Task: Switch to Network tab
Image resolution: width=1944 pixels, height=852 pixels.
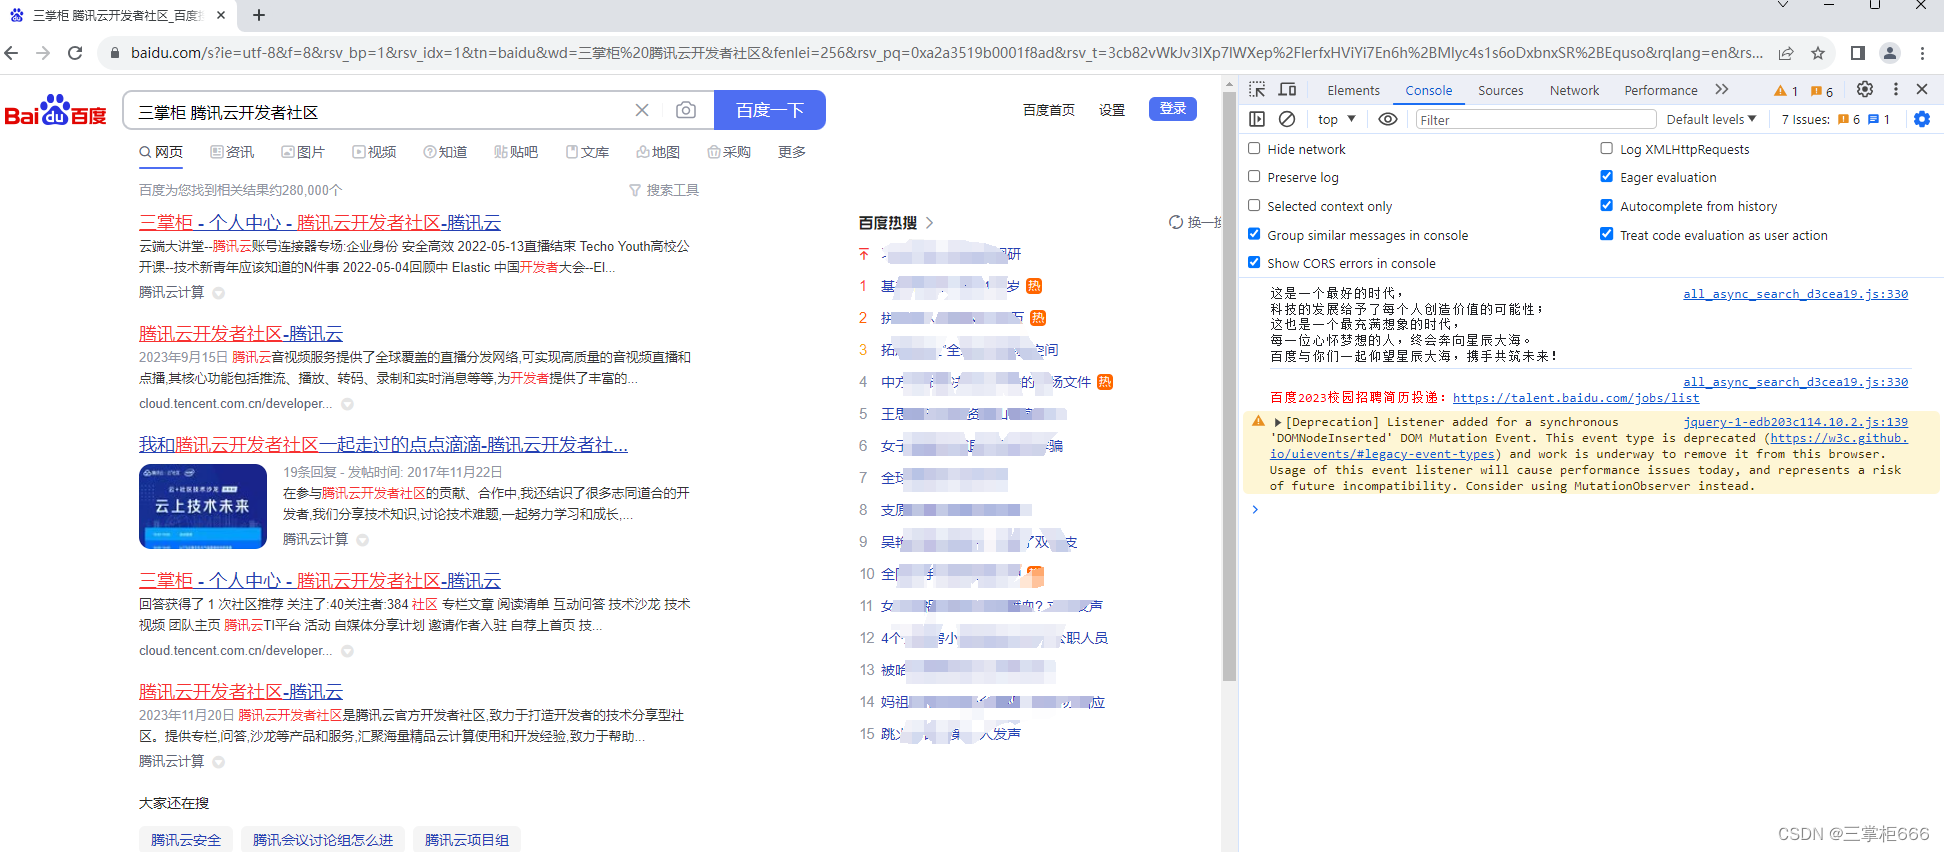Action: tap(1574, 90)
